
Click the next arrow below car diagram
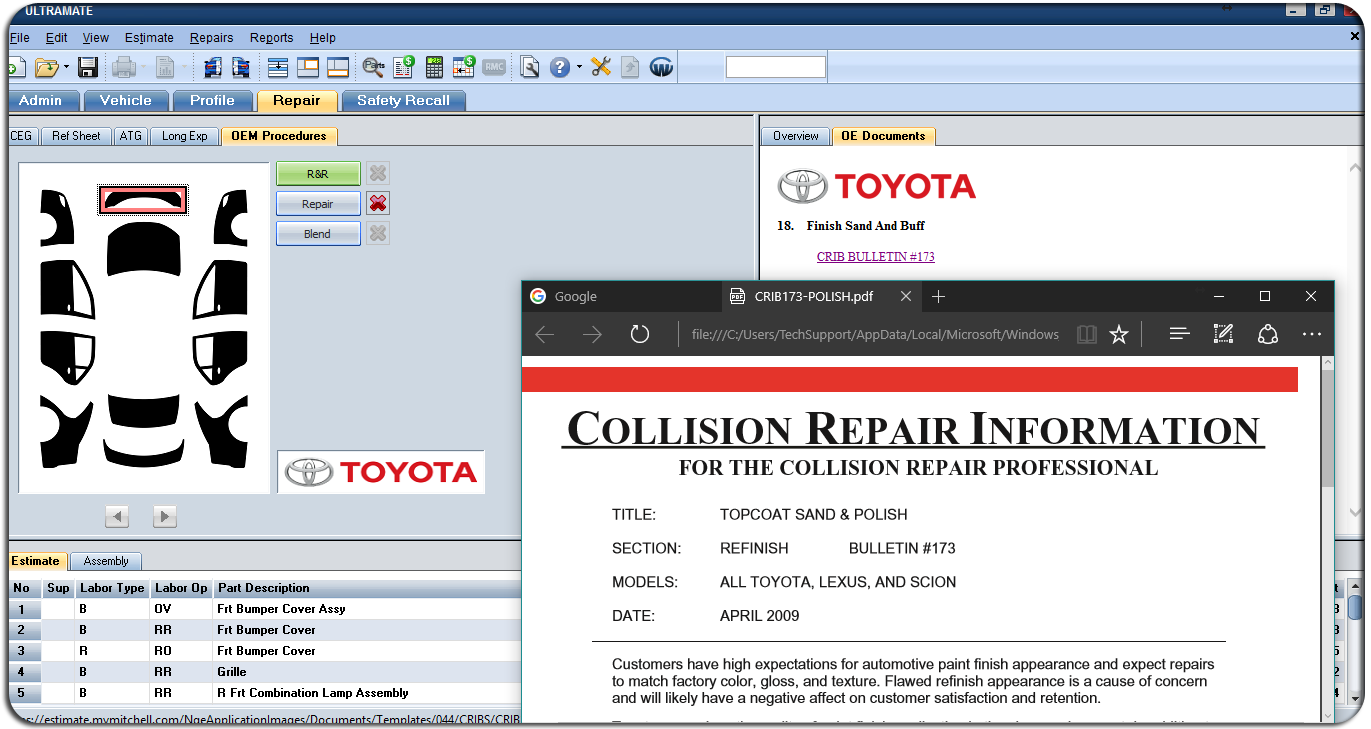click(x=165, y=517)
